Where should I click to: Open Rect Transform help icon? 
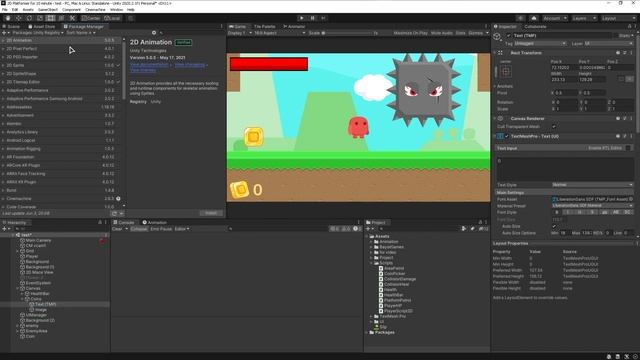tap(618, 53)
